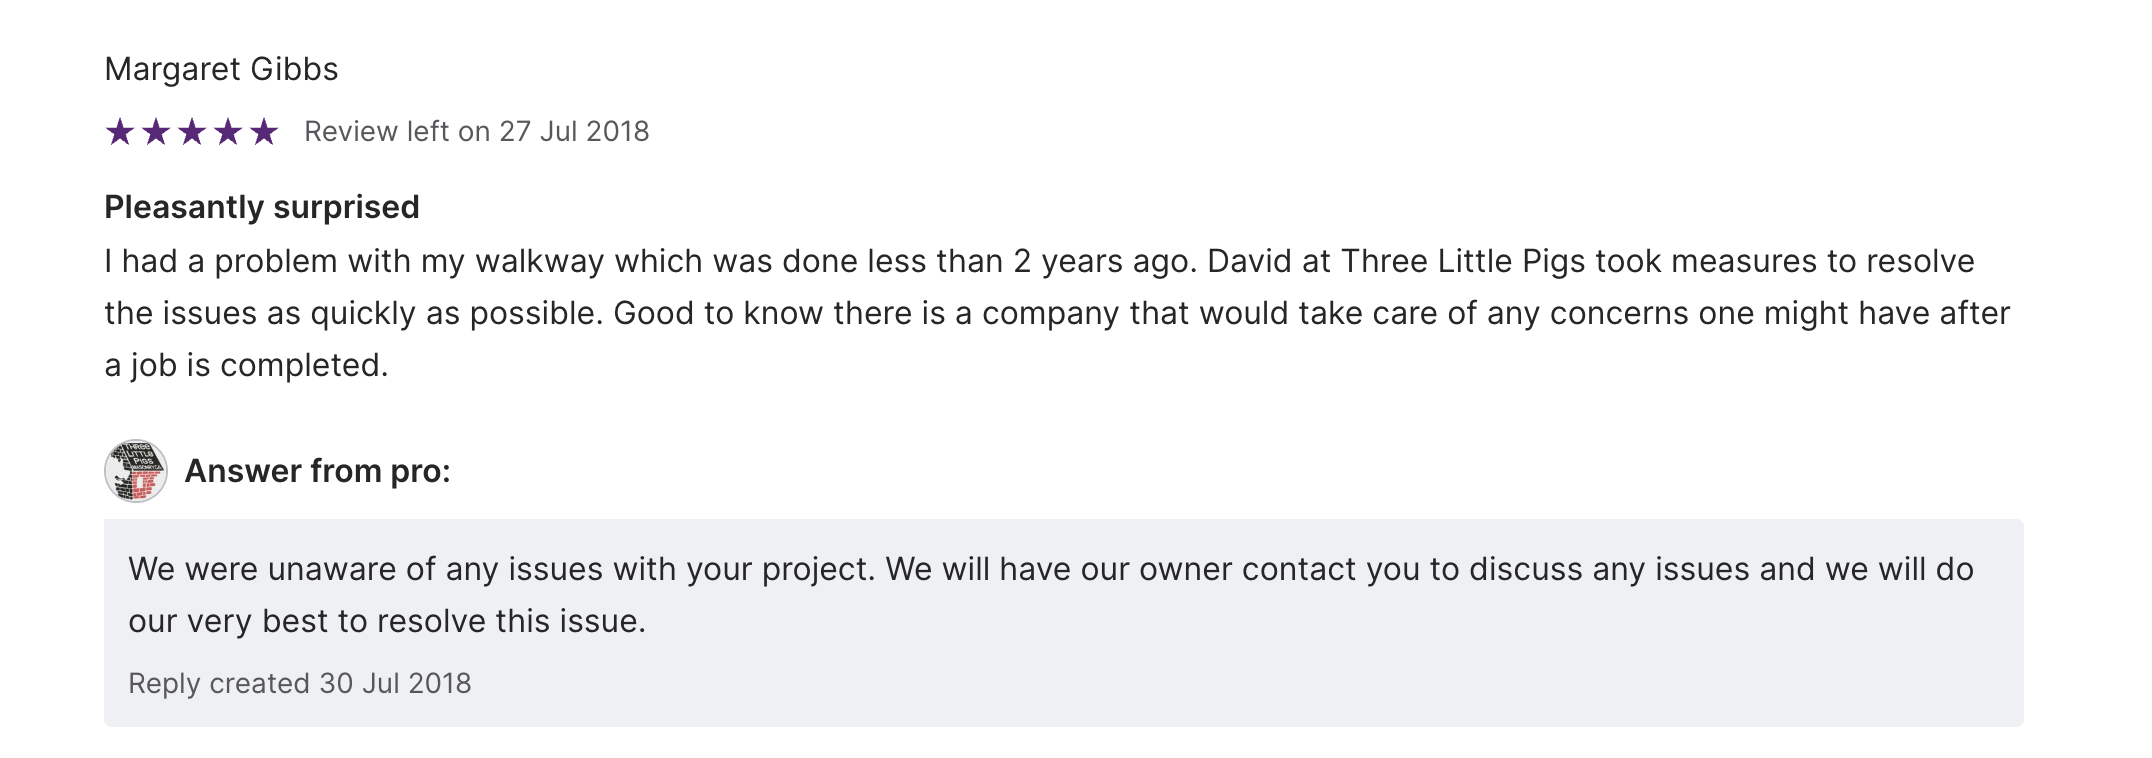
Task: Click the 'Review left on 27 Jul 2018' date
Action: click(x=476, y=132)
